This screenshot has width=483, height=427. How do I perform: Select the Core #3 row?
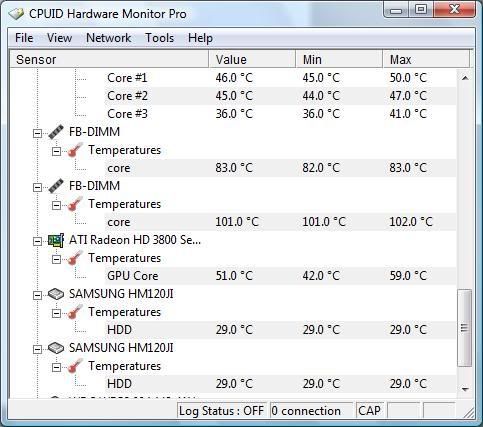pyautogui.click(x=280, y=114)
